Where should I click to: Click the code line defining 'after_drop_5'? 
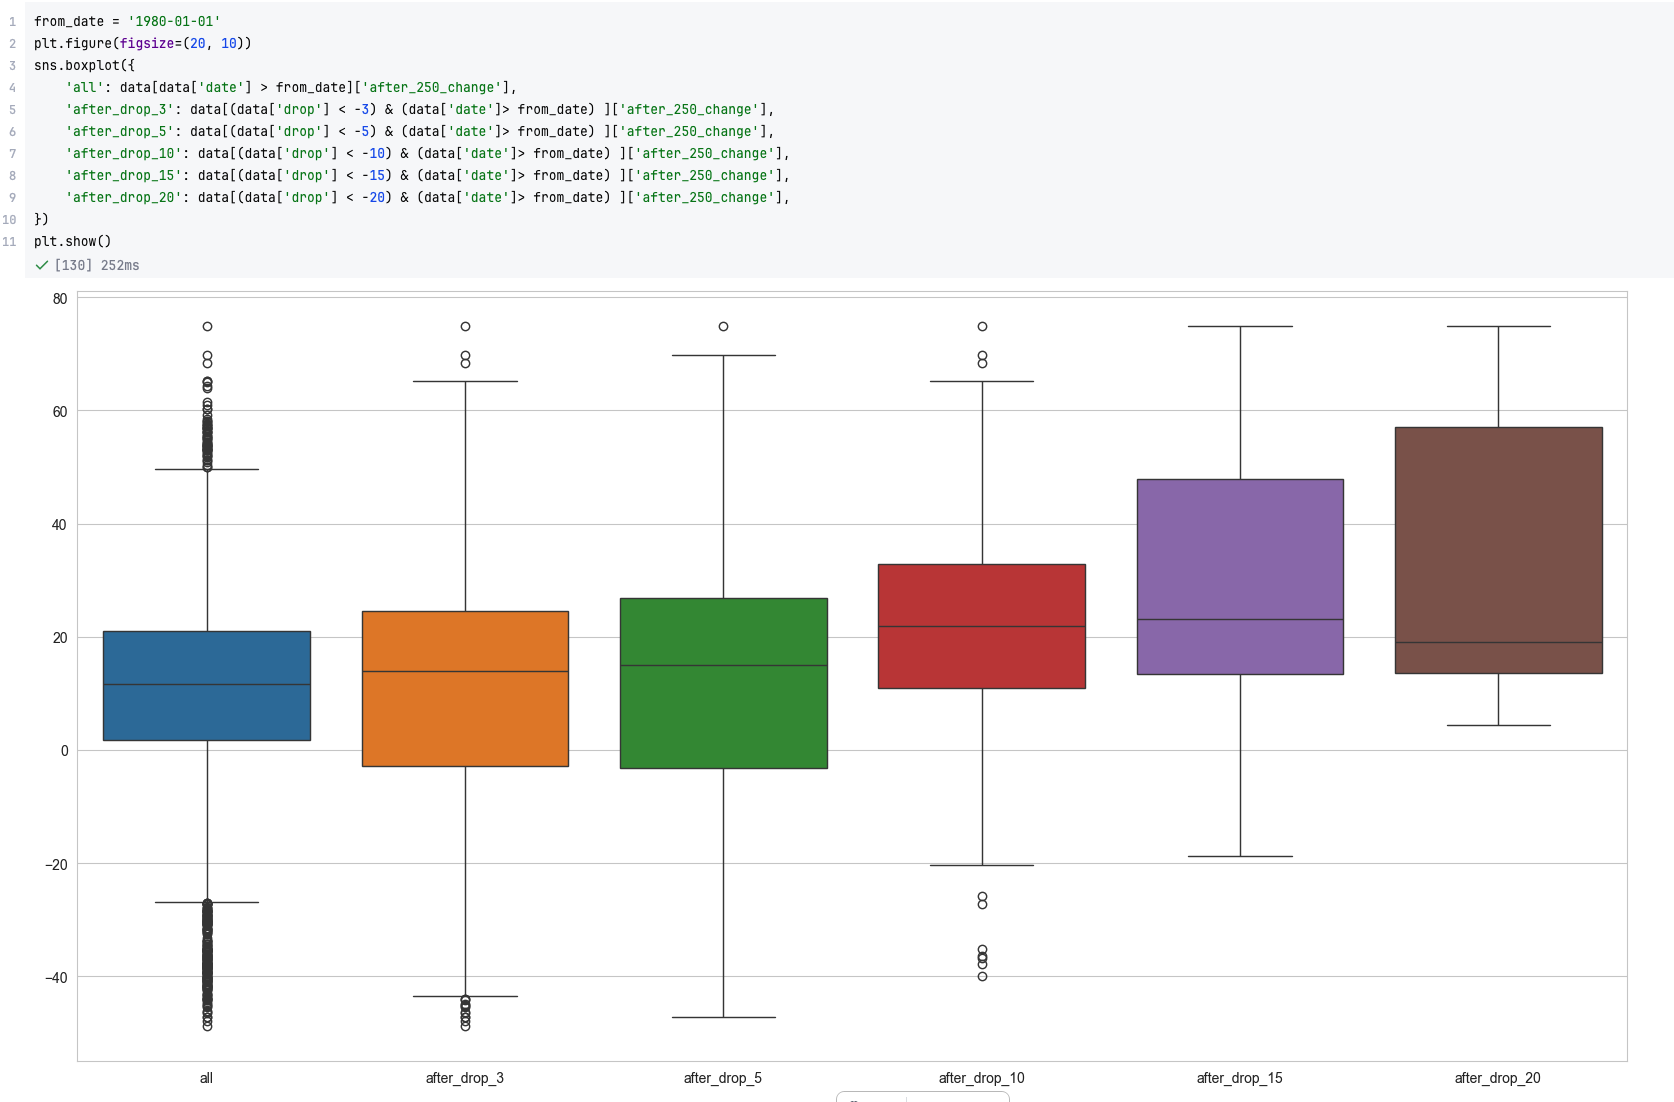pos(420,131)
